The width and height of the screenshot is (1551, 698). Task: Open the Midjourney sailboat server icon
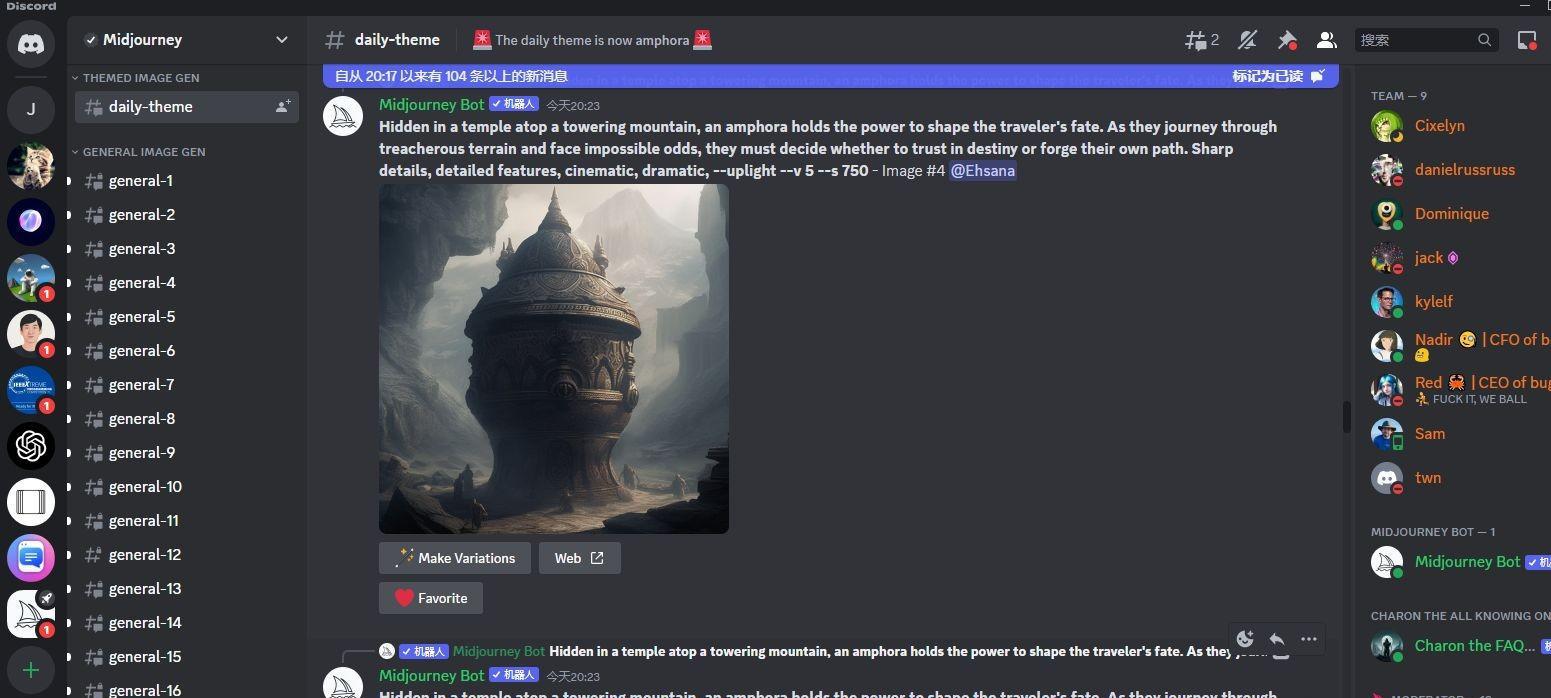click(x=31, y=614)
